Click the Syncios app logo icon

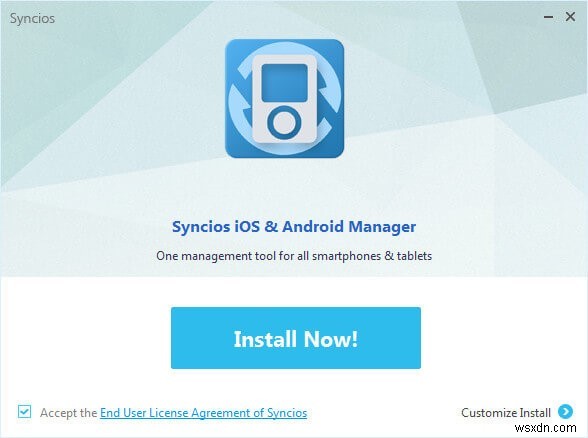coord(285,99)
